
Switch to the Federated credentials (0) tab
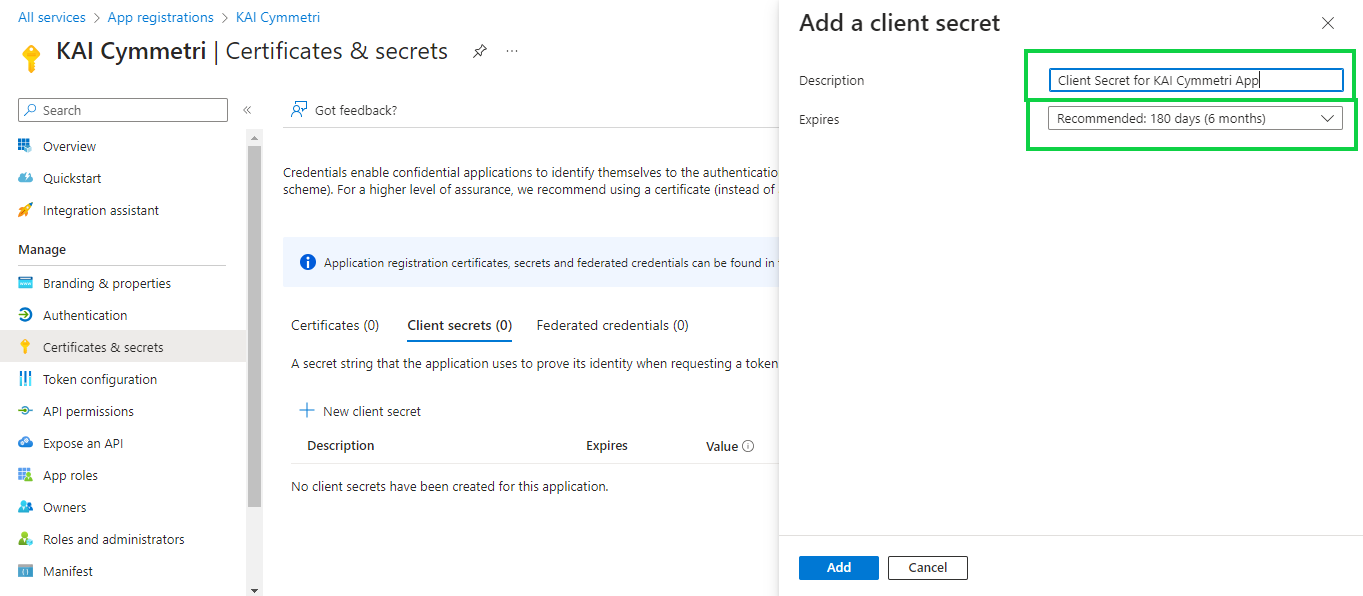click(x=612, y=325)
